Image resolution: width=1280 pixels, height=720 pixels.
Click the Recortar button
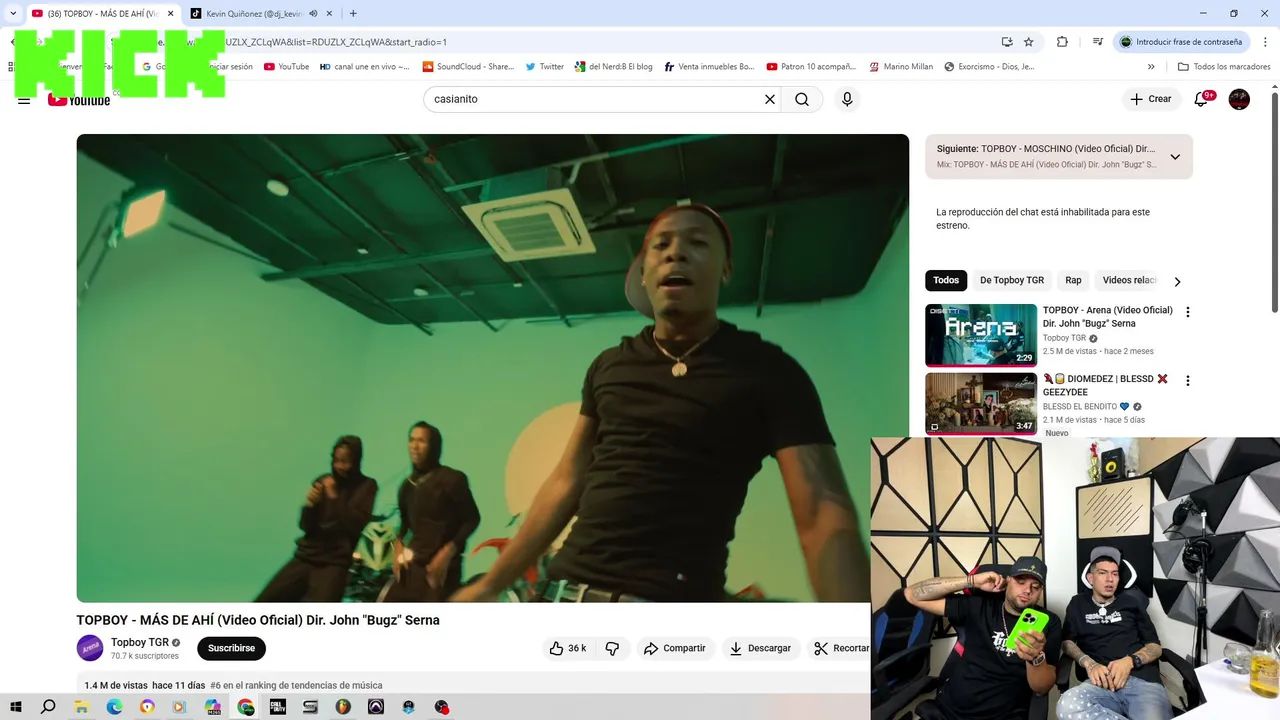pyautogui.click(x=840, y=648)
